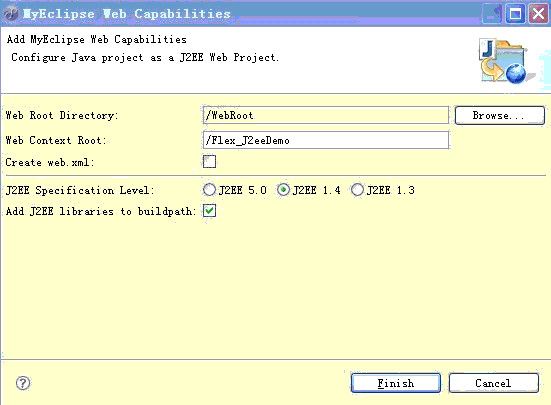Viewport: 551px width, 405px height.
Task: Click the 'Create web.xml:' label
Action: (50, 162)
